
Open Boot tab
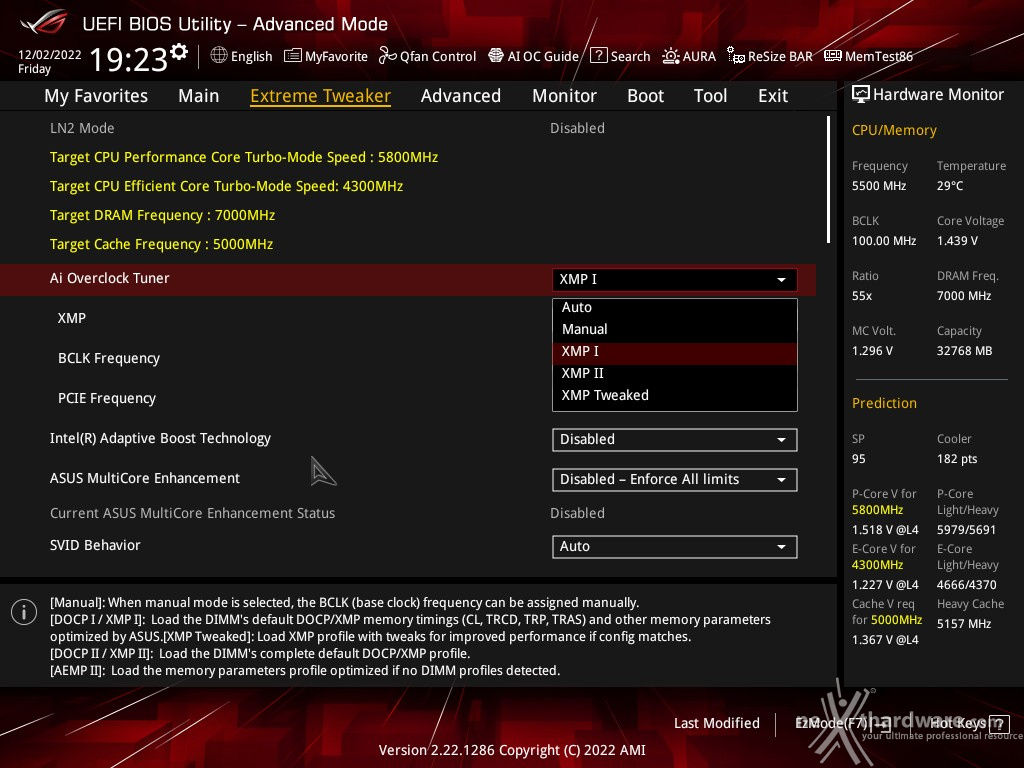tap(645, 96)
